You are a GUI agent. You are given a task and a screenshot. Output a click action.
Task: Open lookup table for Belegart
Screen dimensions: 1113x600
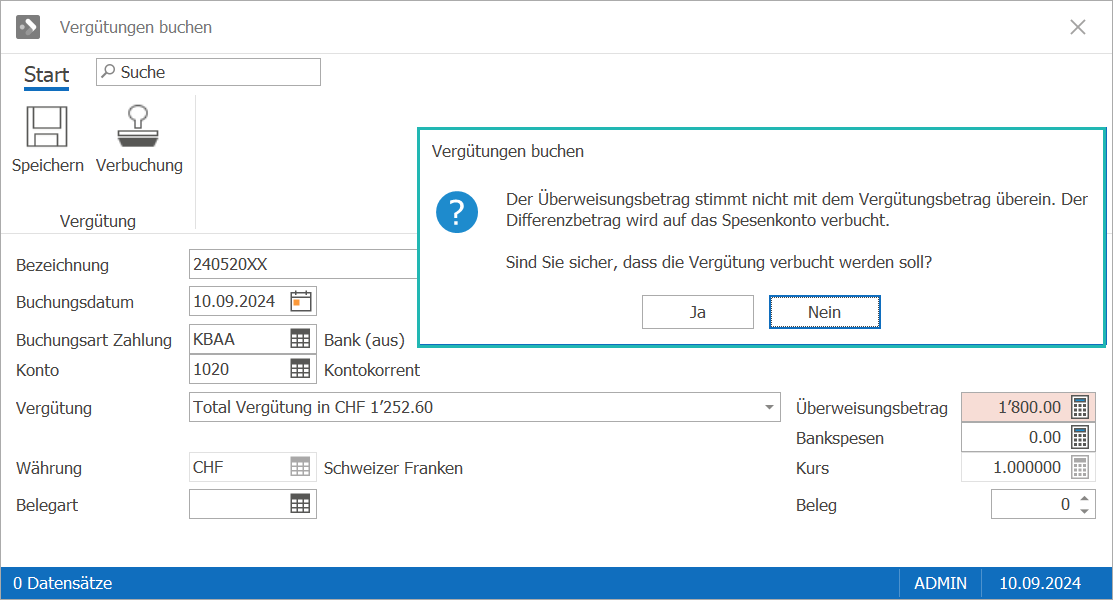pos(300,504)
